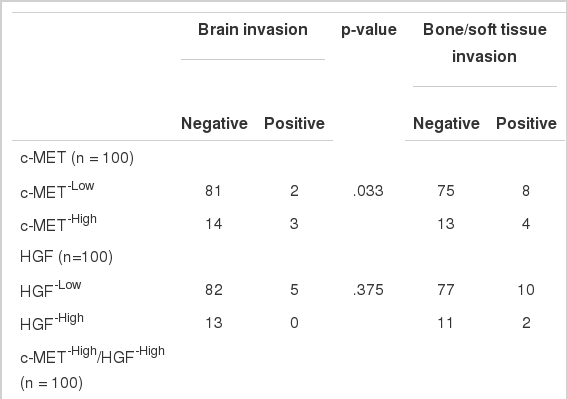Click the Brain invasion column header
The image size is (567, 399).
[x=253, y=30]
